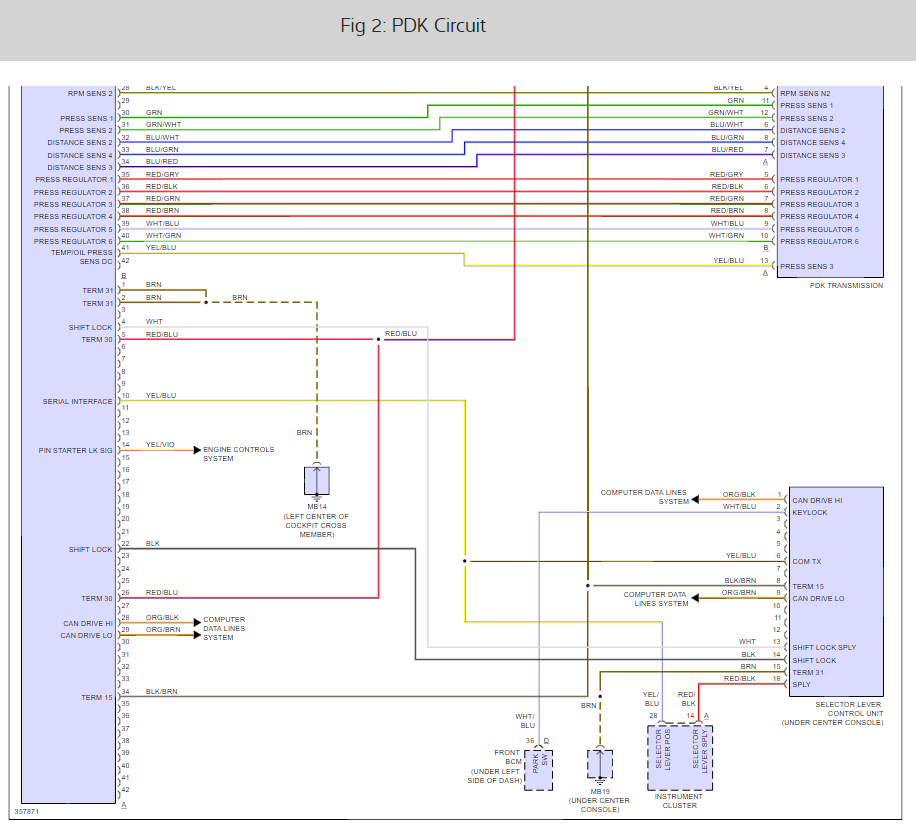Image resolution: width=916 pixels, height=837 pixels.
Task: Select the 'Fig 2: PDK Circuit' title
Action: pyautogui.click(x=413, y=26)
